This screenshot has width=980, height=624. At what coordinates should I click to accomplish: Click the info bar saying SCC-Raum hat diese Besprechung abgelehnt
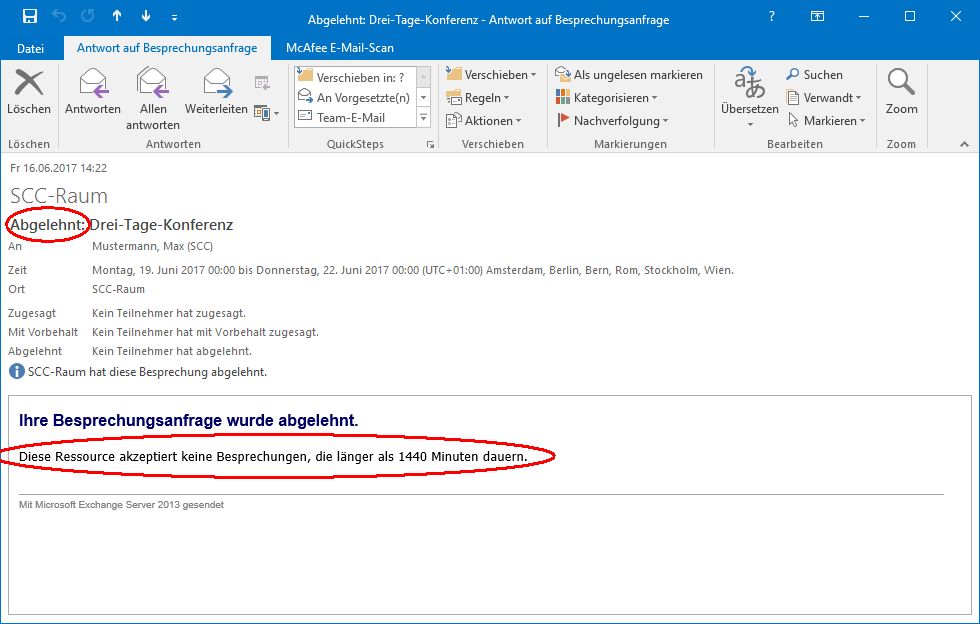pyautogui.click(x=138, y=372)
